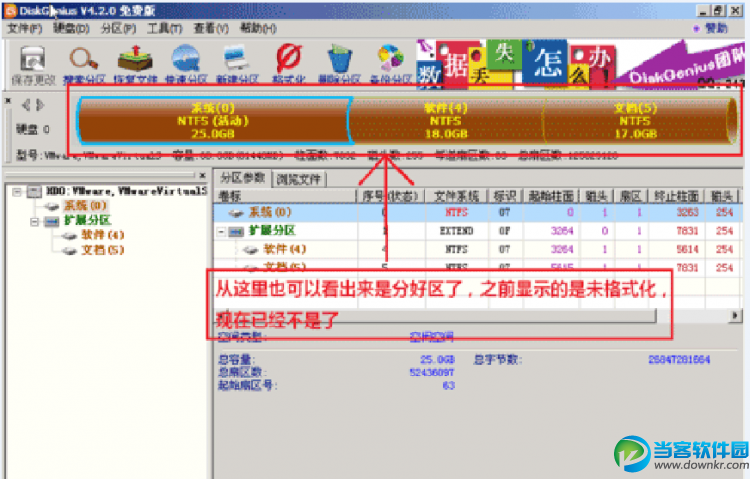Viewport: 750px width, 479px height.
Task: Collapse the HD0 VMware disk tree node
Action: point(17,192)
